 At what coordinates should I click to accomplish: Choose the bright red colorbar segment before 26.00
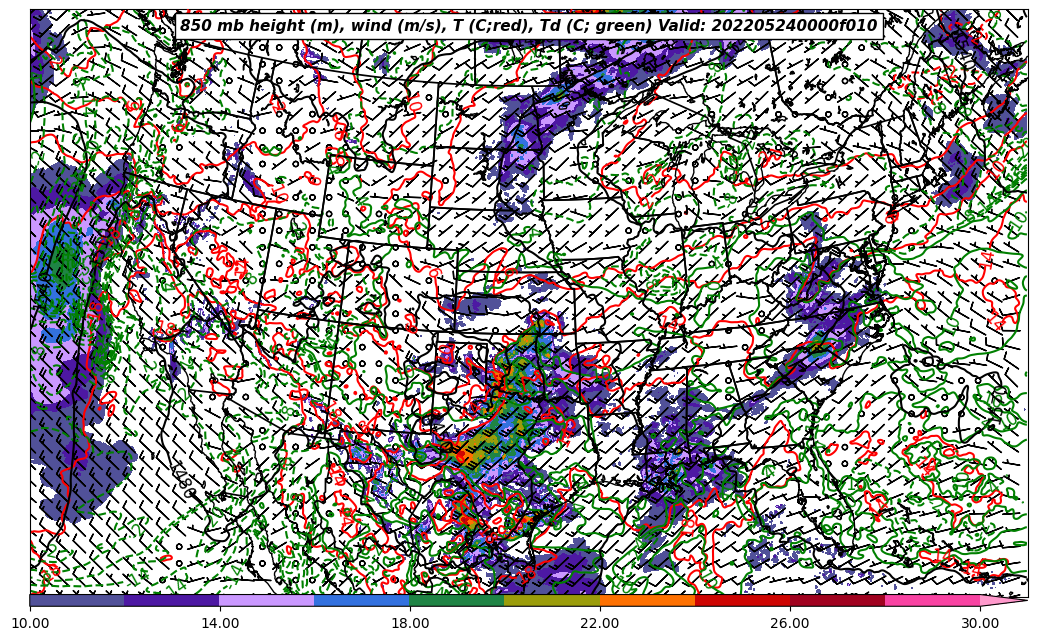[742, 601]
